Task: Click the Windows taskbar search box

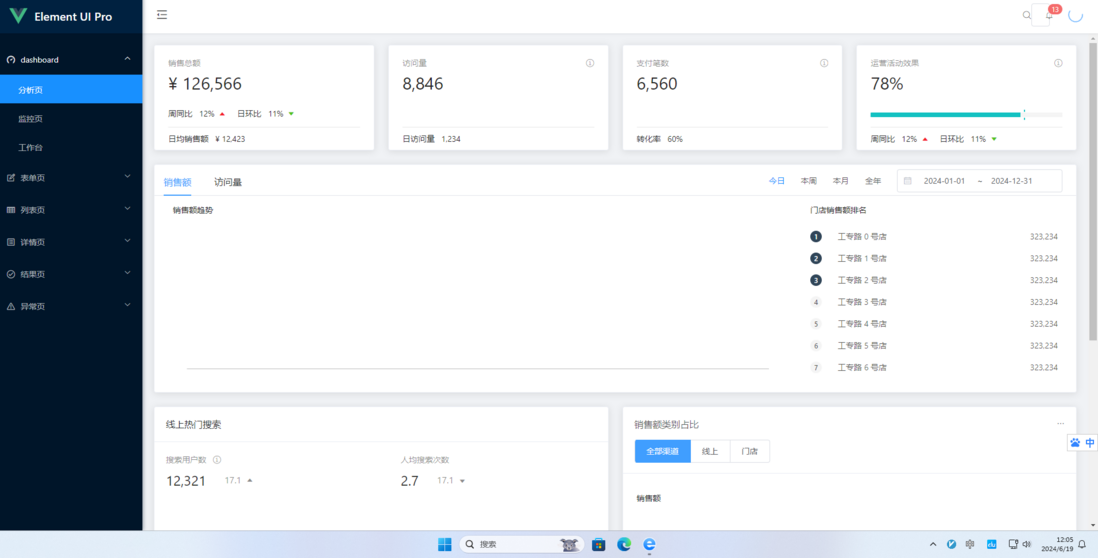Action: (522, 544)
